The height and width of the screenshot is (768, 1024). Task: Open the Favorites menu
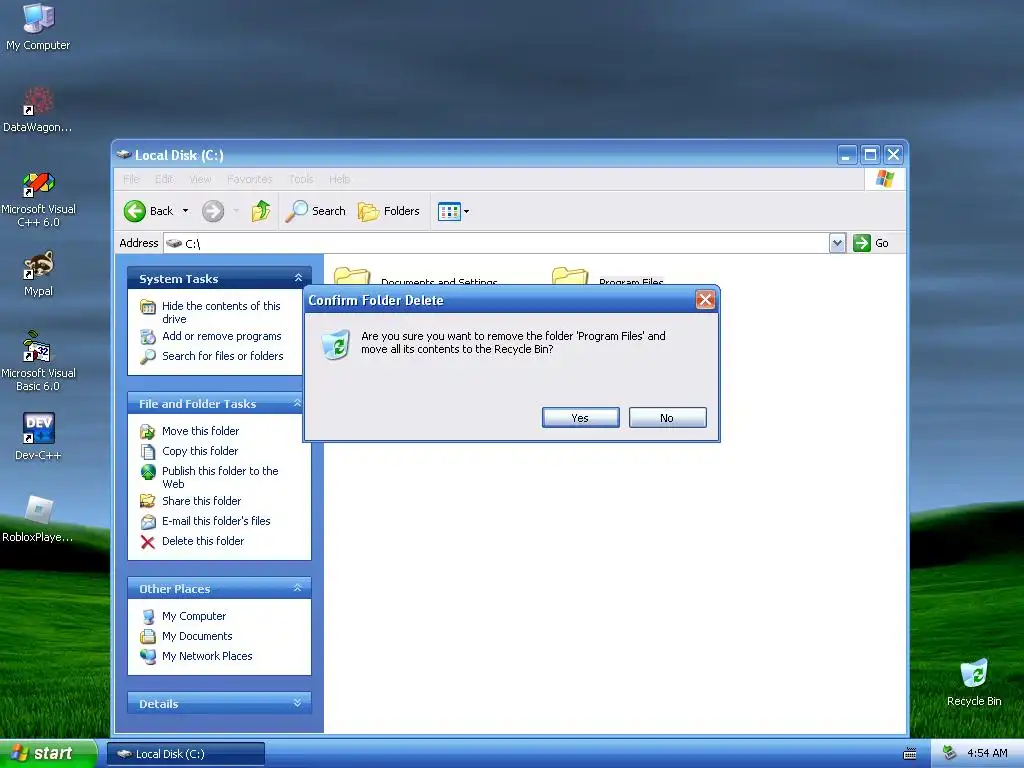(x=249, y=179)
